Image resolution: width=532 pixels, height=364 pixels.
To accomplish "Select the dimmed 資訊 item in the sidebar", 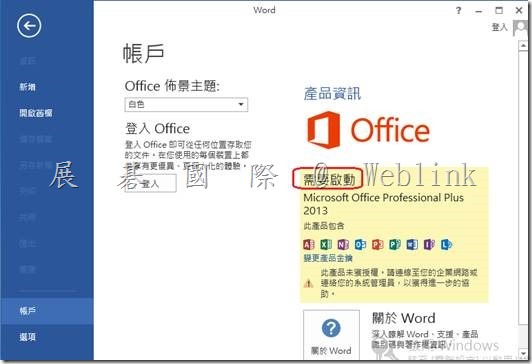I will 27,61.
